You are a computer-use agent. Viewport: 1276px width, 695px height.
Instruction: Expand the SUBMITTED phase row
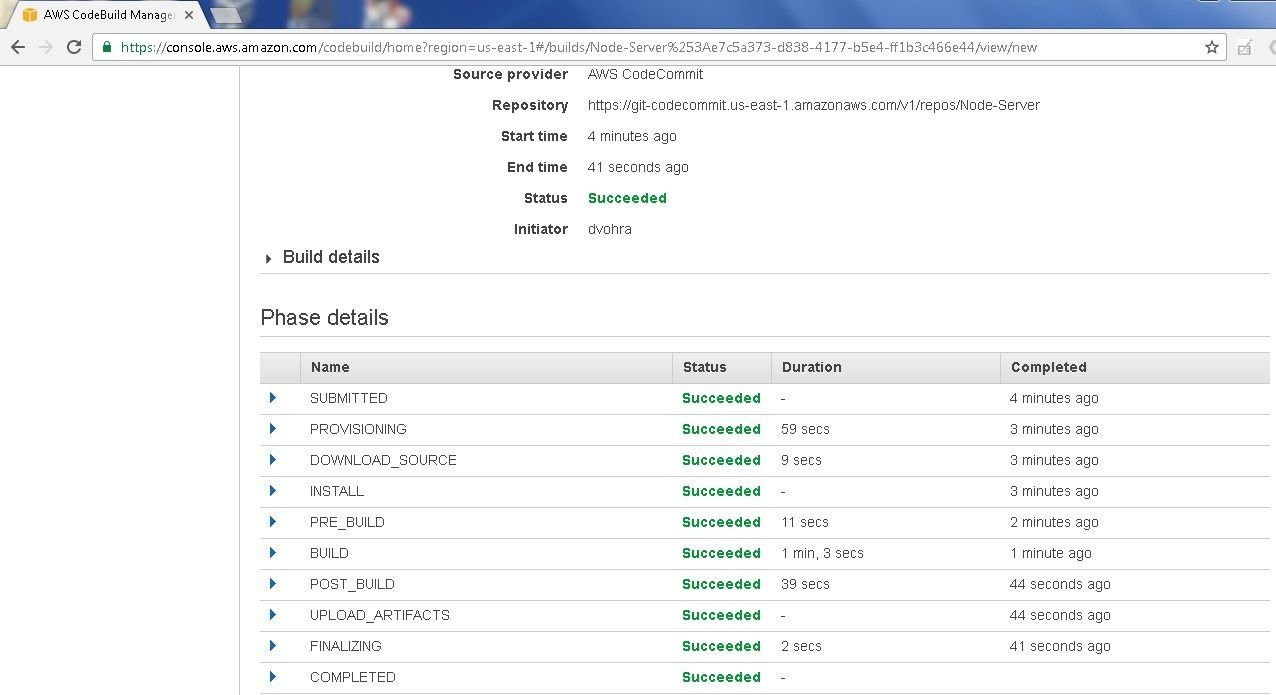point(272,398)
